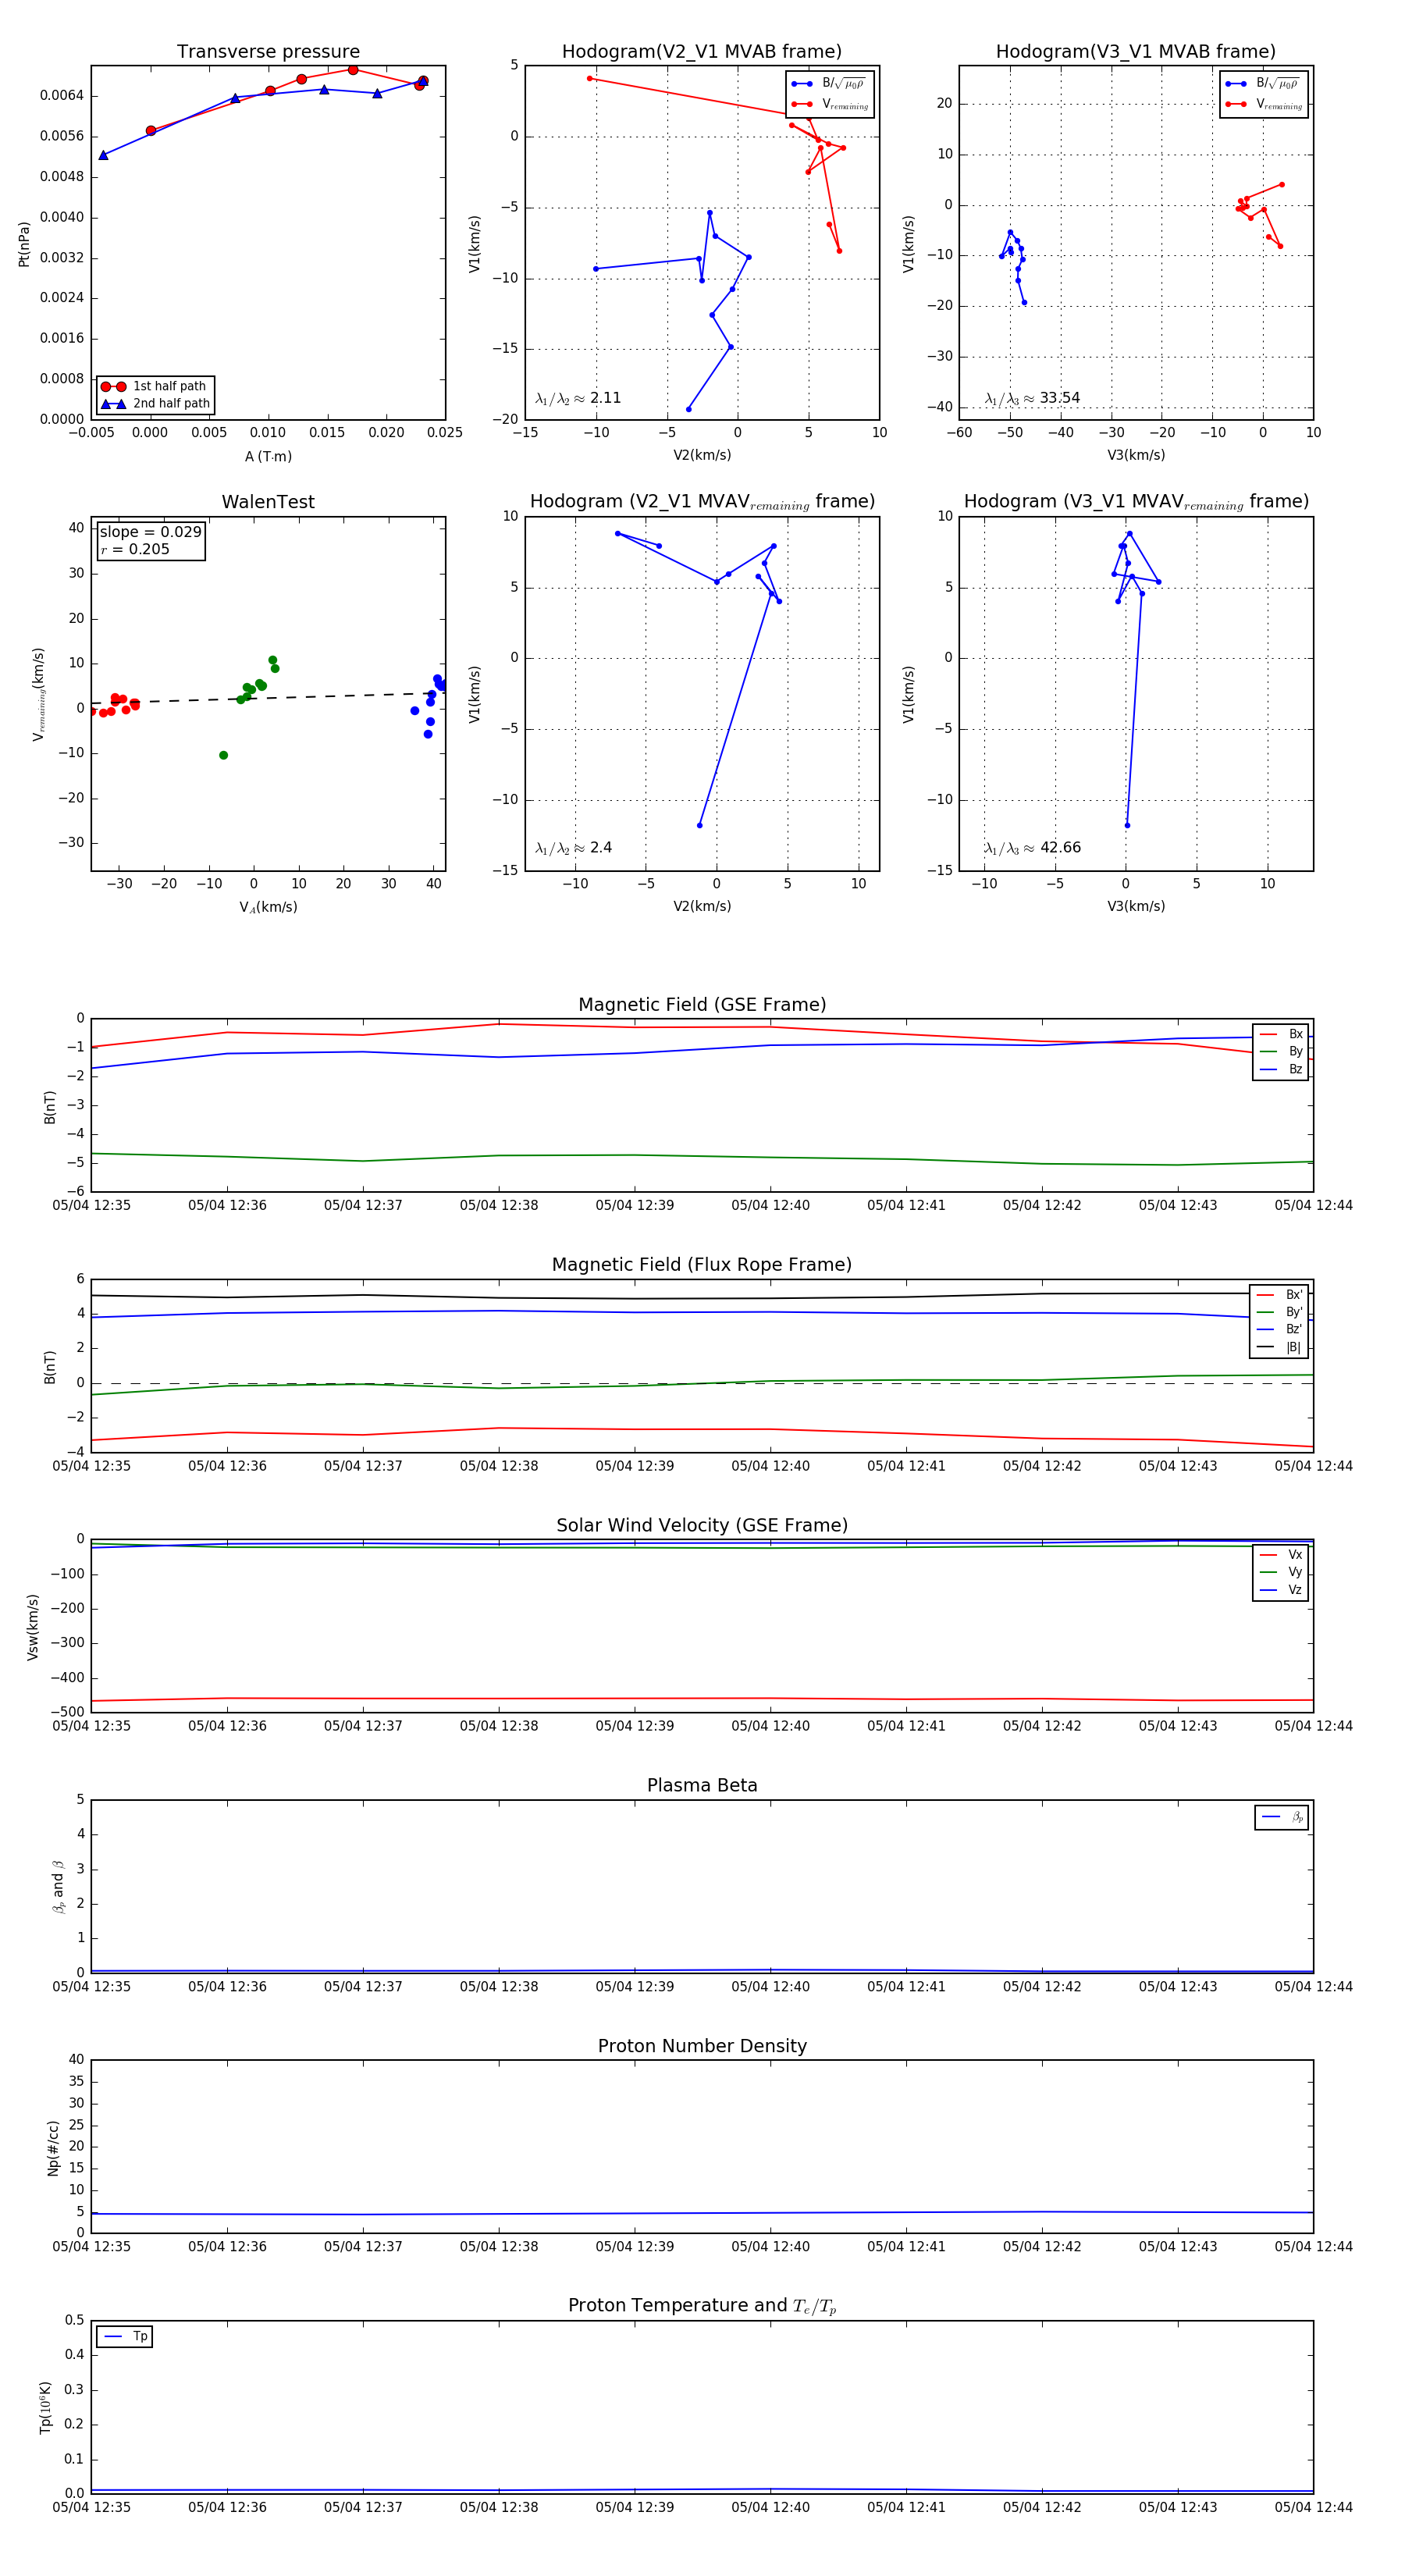The width and height of the screenshot is (1405, 2576).
Task: Click the |B| legend entry in the Flux Rope plot
Action: 1279,1347
